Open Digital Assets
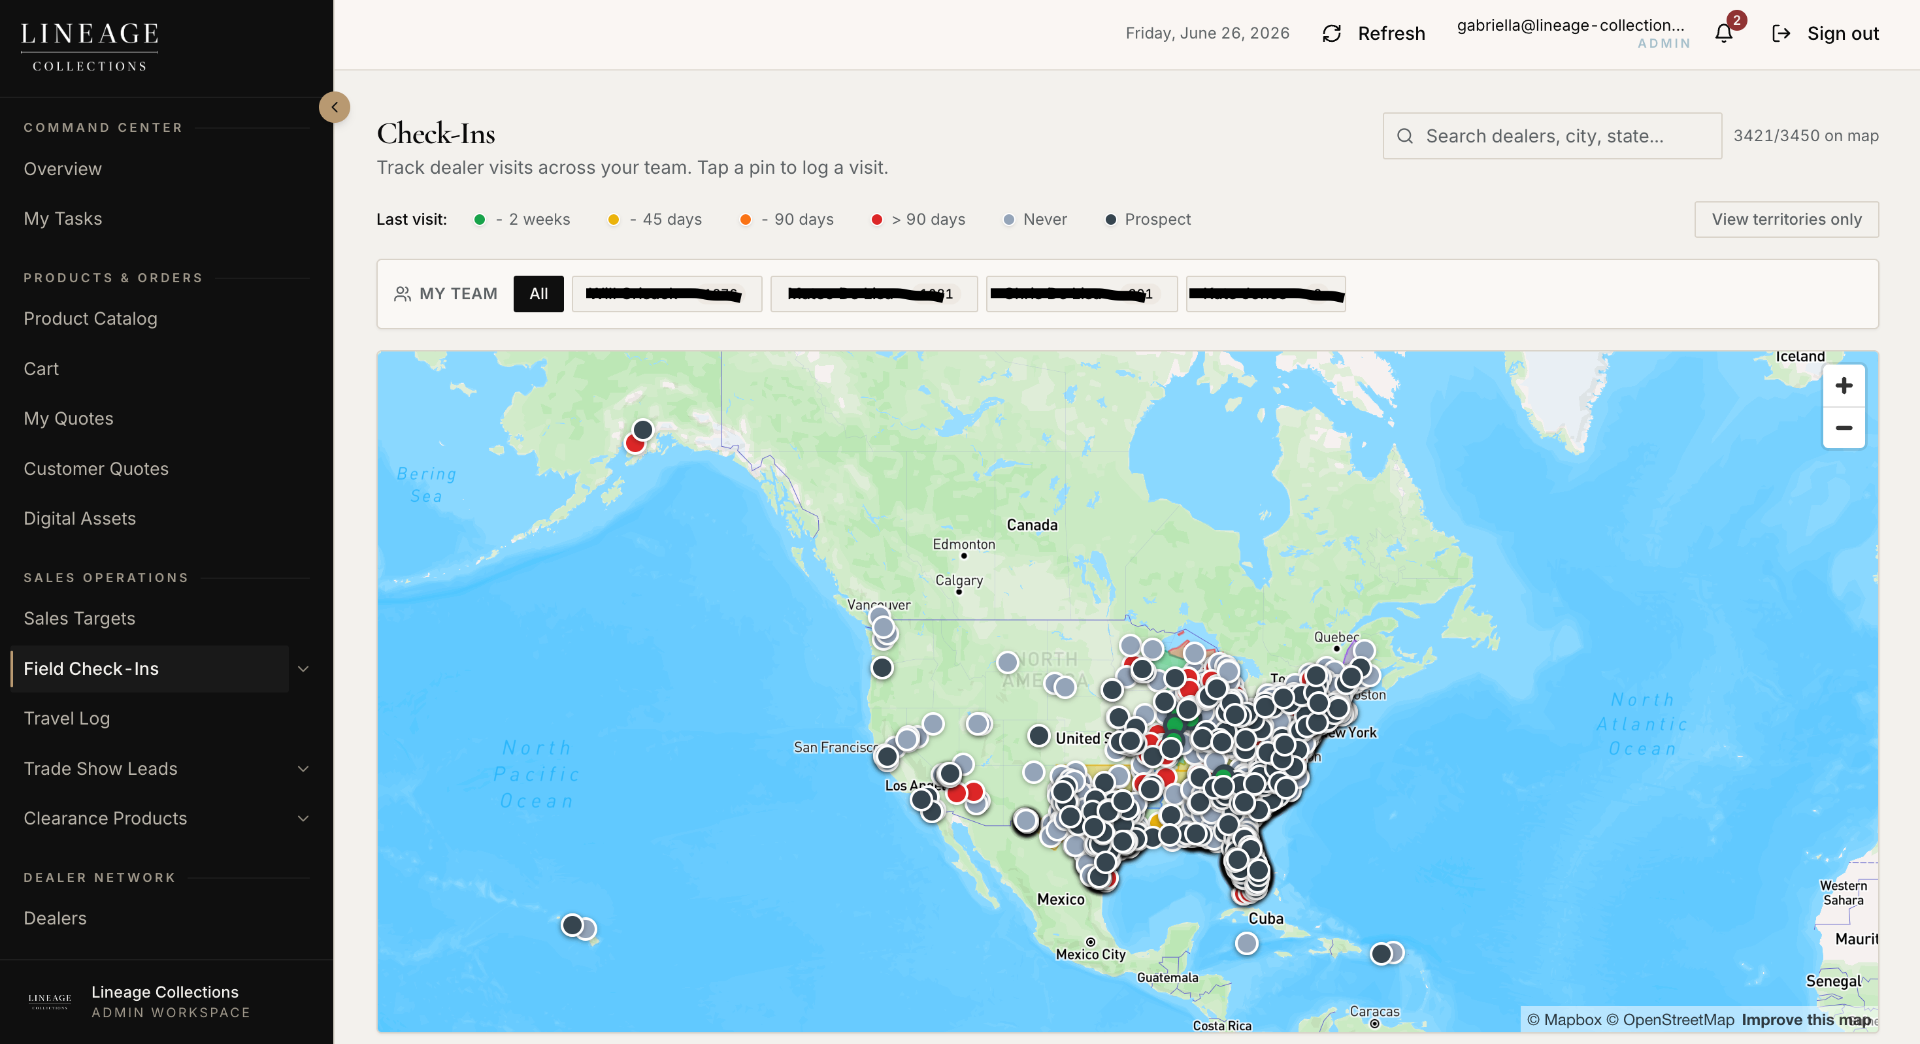The width and height of the screenshot is (1920, 1044). [80, 519]
